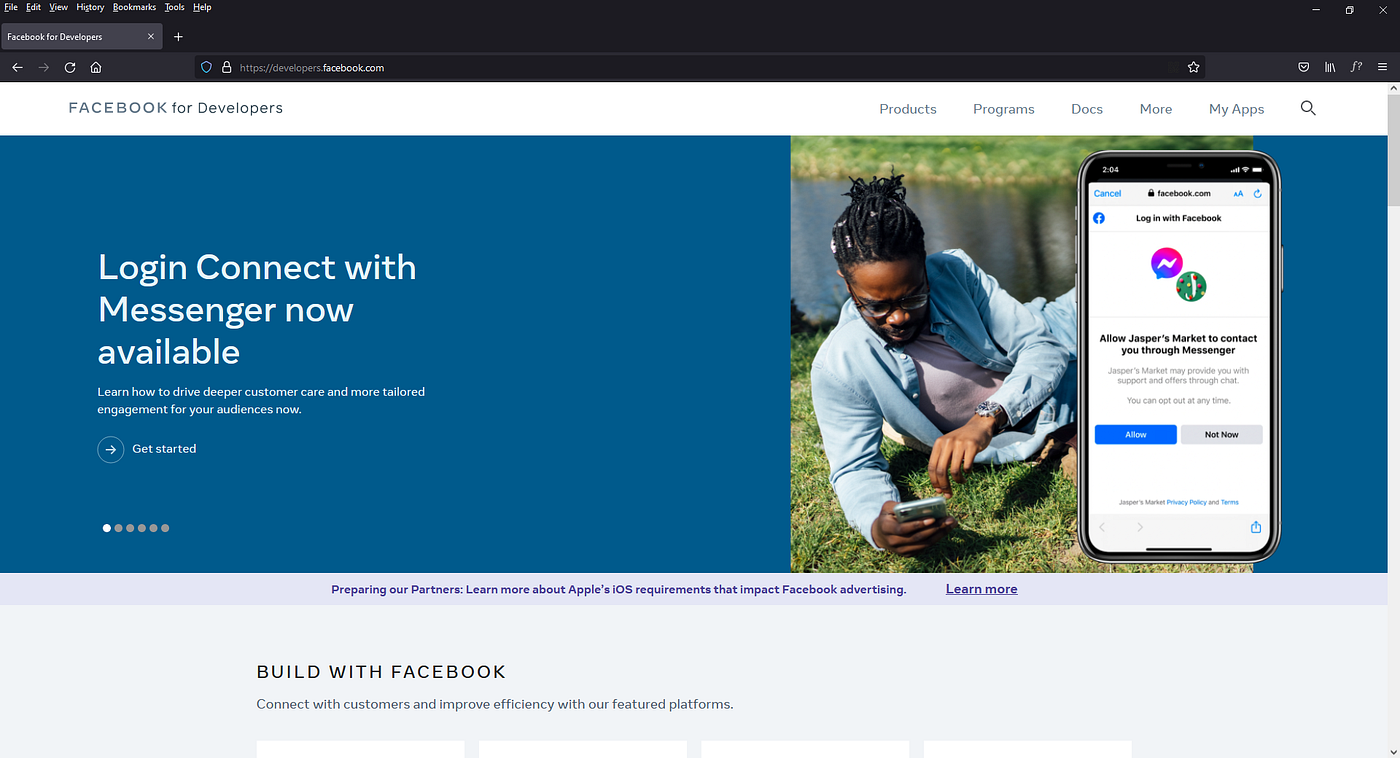Click the hero photo of man with phone
Viewport: 1400px width, 758px height.
pos(933,354)
